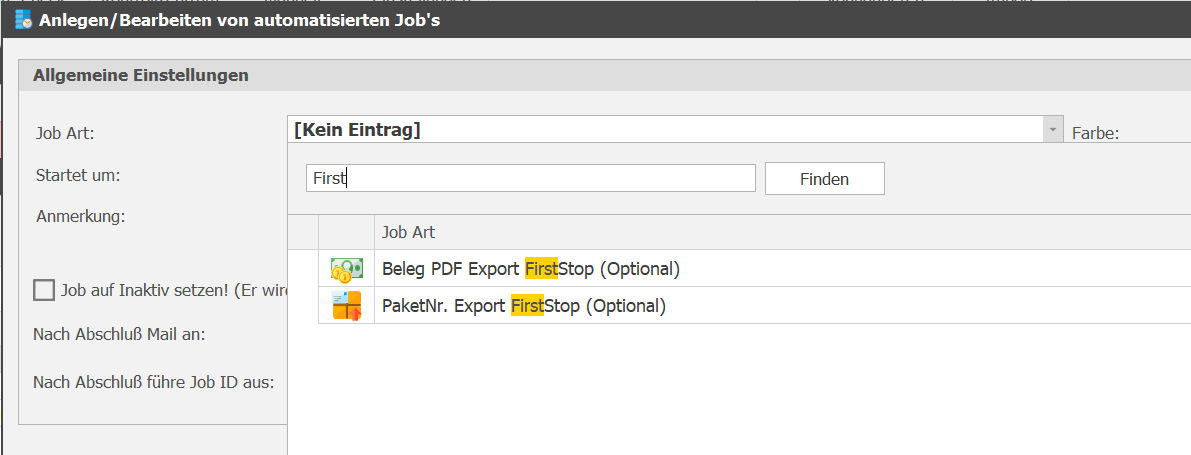Choose 'PaketNr. Export FirstStop (Optional)' entry
1191x455 pixels.
click(523, 306)
